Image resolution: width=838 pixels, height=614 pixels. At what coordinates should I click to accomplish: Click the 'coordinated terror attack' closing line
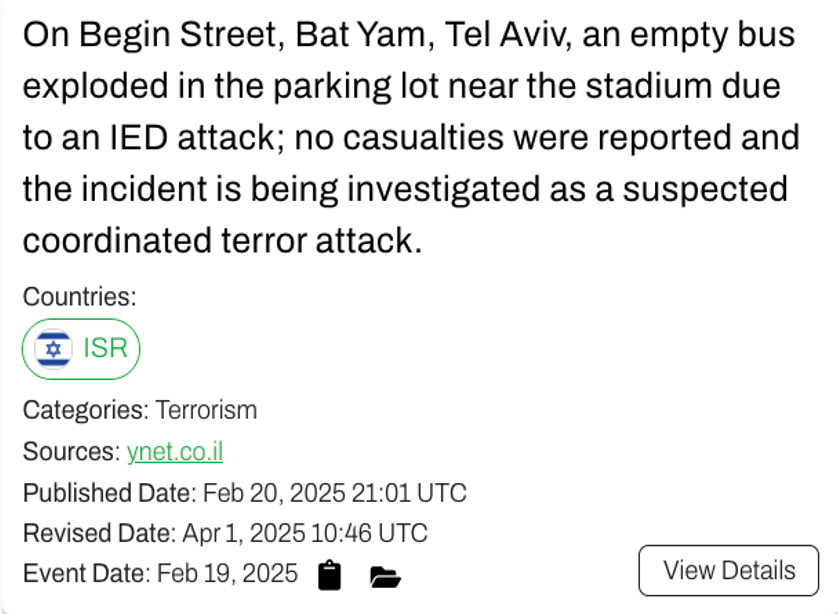218,240
